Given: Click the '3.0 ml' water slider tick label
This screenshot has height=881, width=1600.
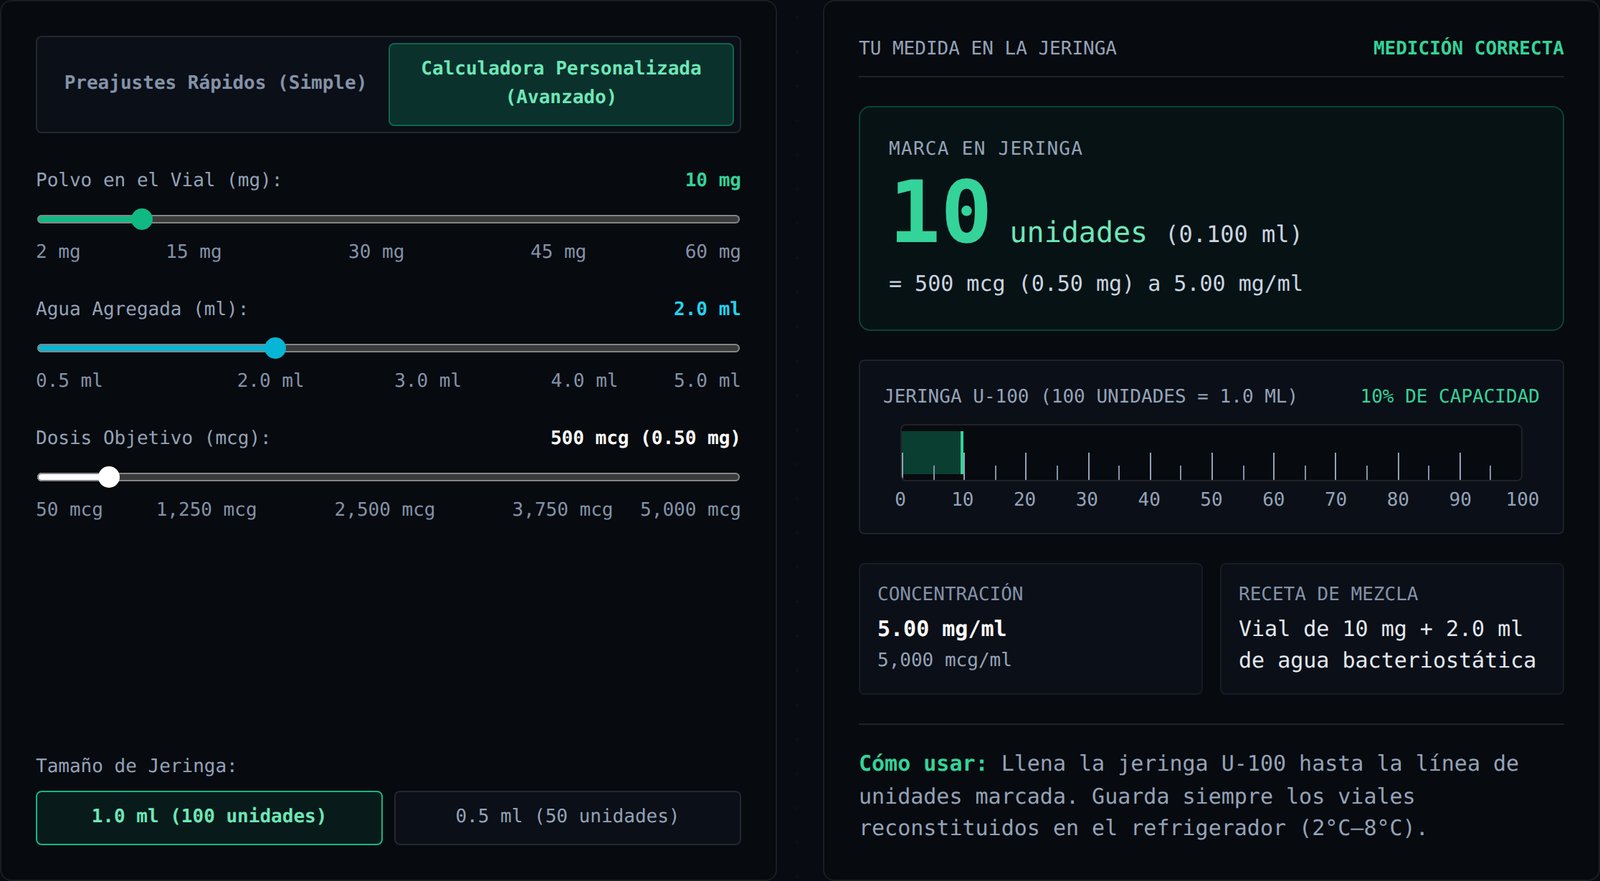Looking at the screenshot, I should 428,381.
